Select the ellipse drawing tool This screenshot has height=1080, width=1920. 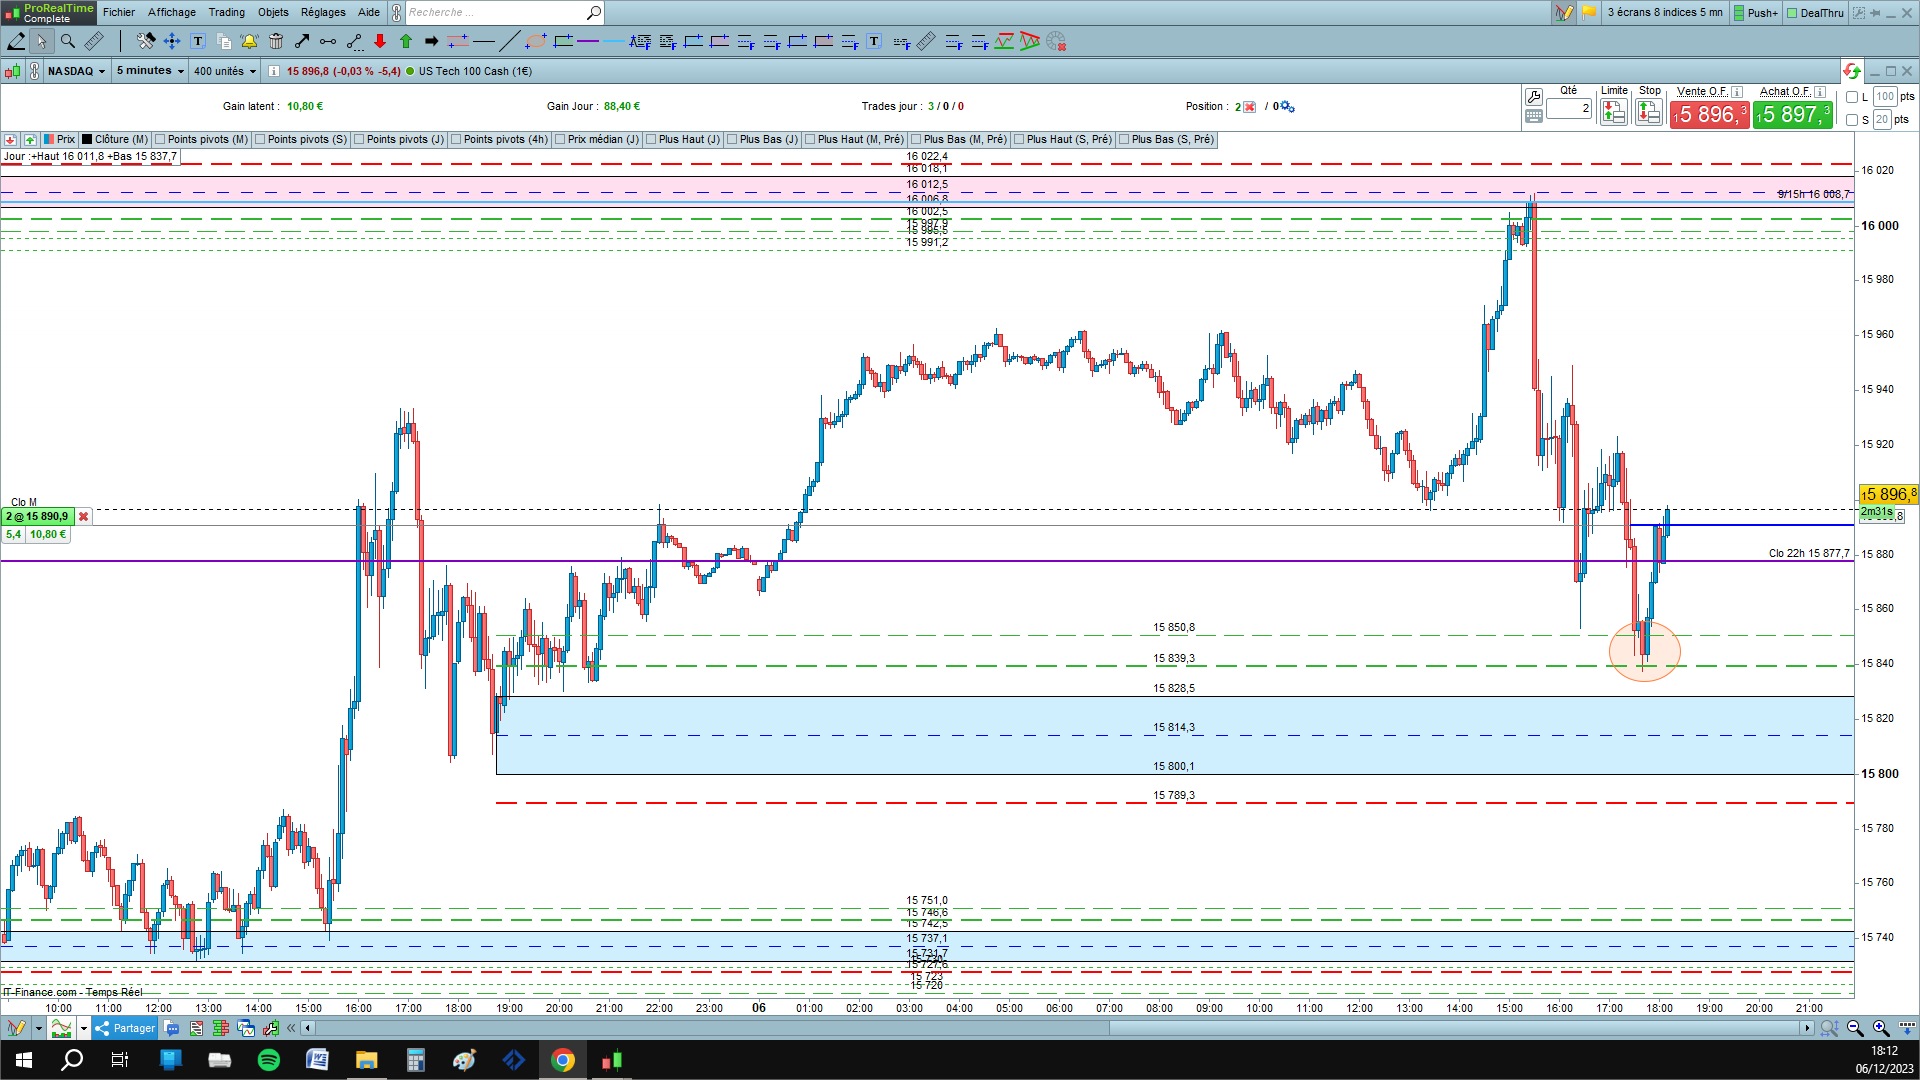point(536,41)
